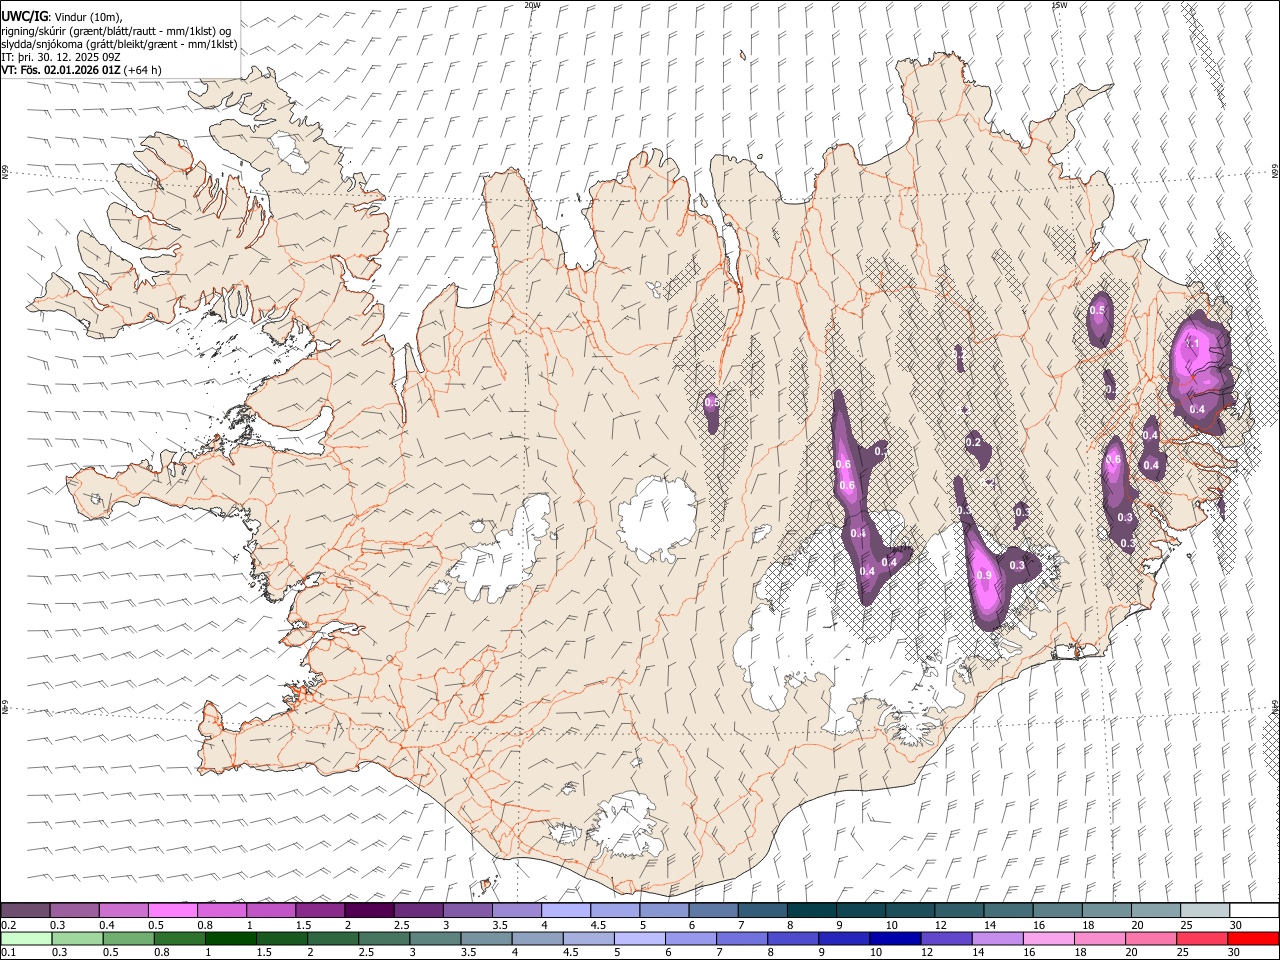1280x960 pixels.
Task: Select lower legend red swatch at 30
Action: pyautogui.click(x=1253, y=938)
